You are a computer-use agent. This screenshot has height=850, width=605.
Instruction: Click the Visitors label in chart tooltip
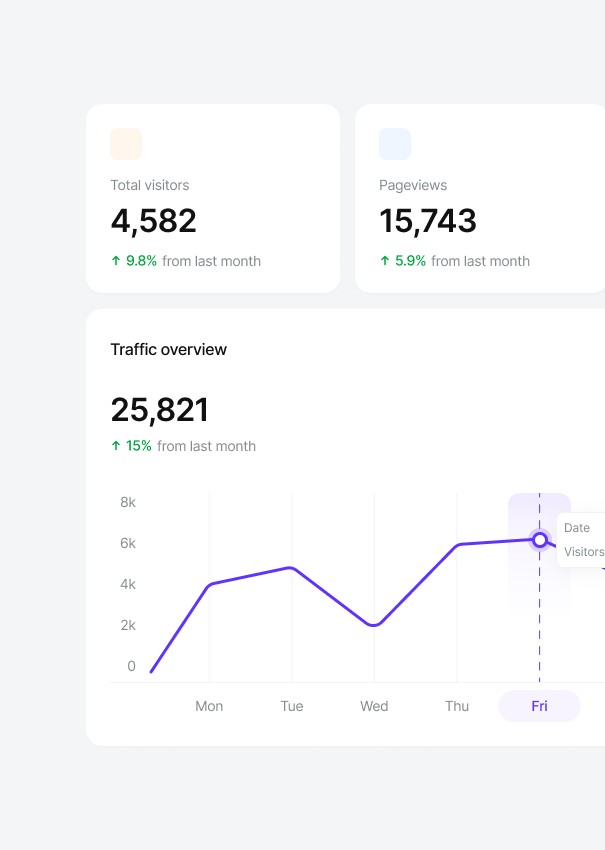click(584, 552)
